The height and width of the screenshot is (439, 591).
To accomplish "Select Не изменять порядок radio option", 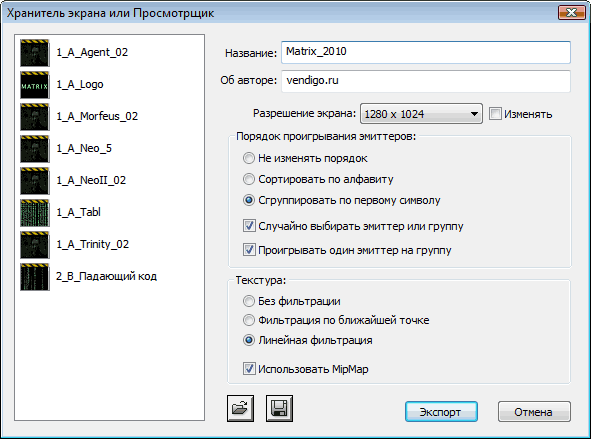I will tap(249, 158).
